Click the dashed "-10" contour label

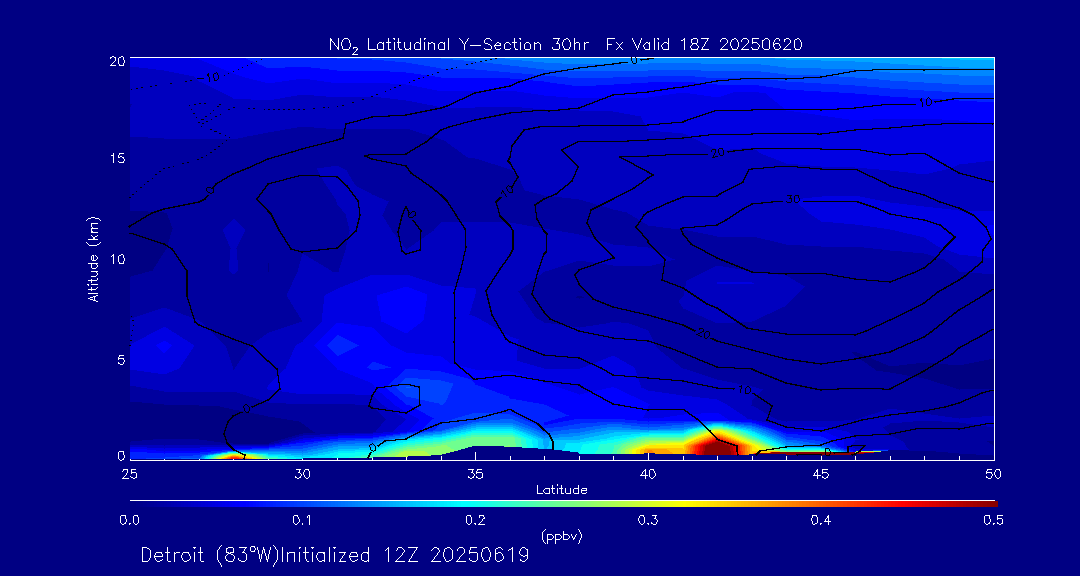pos(209,77)
